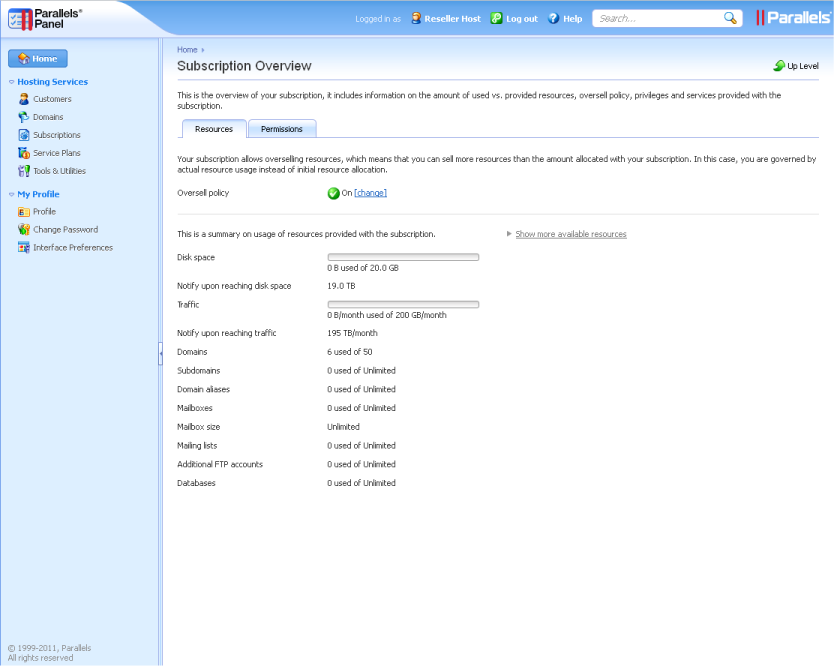Image resolution: width=834 pixels, height=666 pixels.
Task: Click the blue Help question-mark icon
Action: pos(554,18)
